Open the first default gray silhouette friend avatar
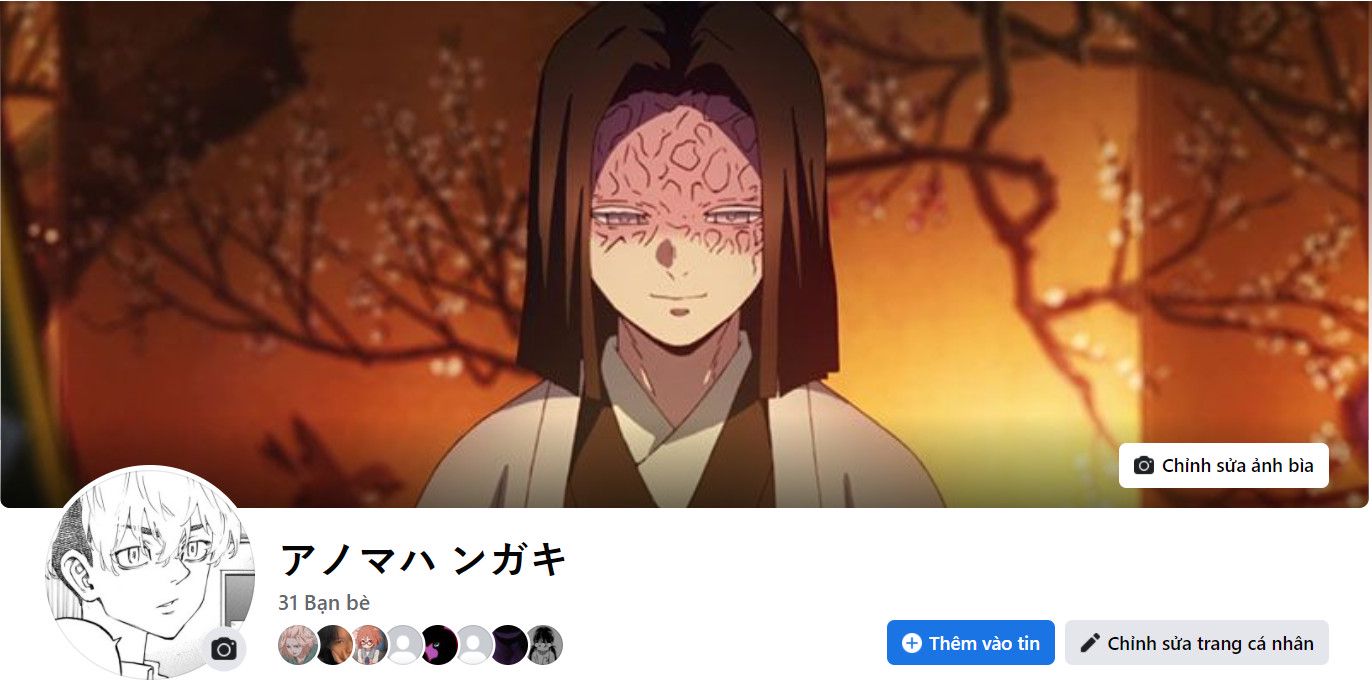 coord(404,645)
